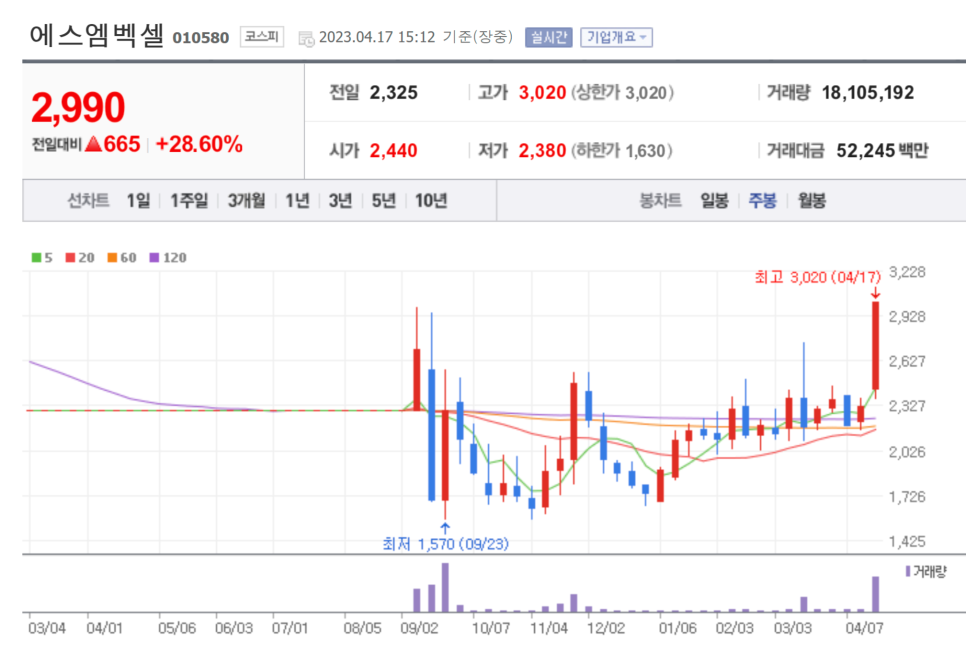
Task: Click the 09/02 date axis label
Action: (420, 628)
